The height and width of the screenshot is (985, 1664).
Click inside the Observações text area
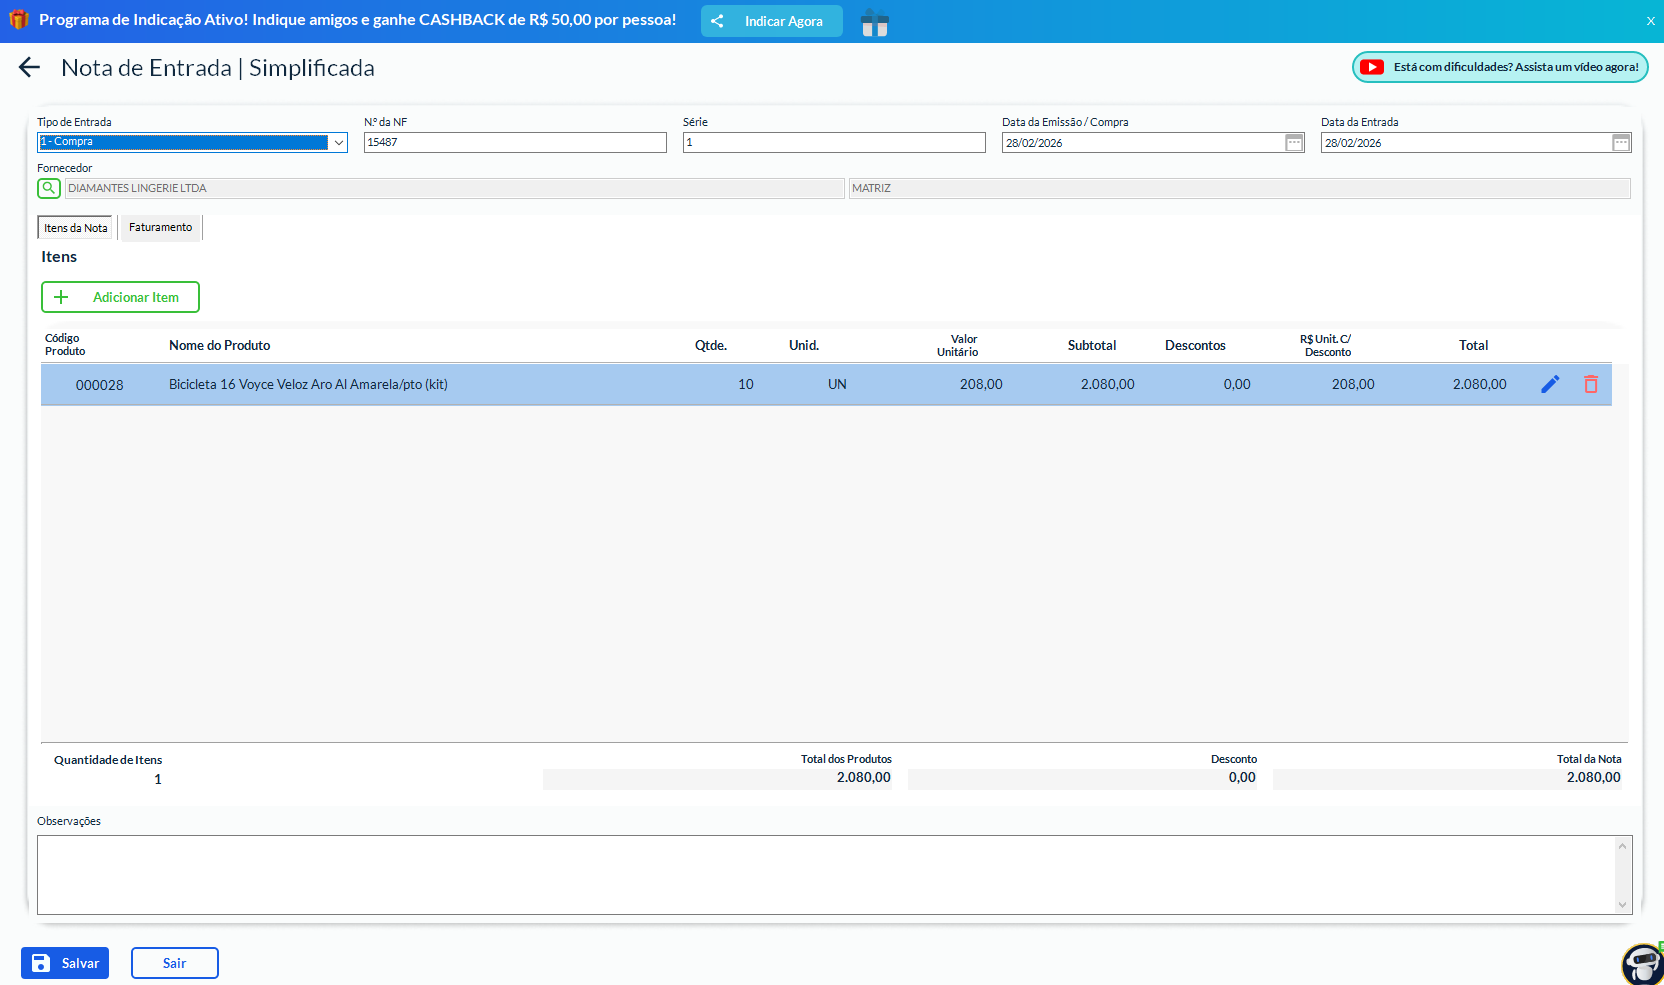[826, 875]
